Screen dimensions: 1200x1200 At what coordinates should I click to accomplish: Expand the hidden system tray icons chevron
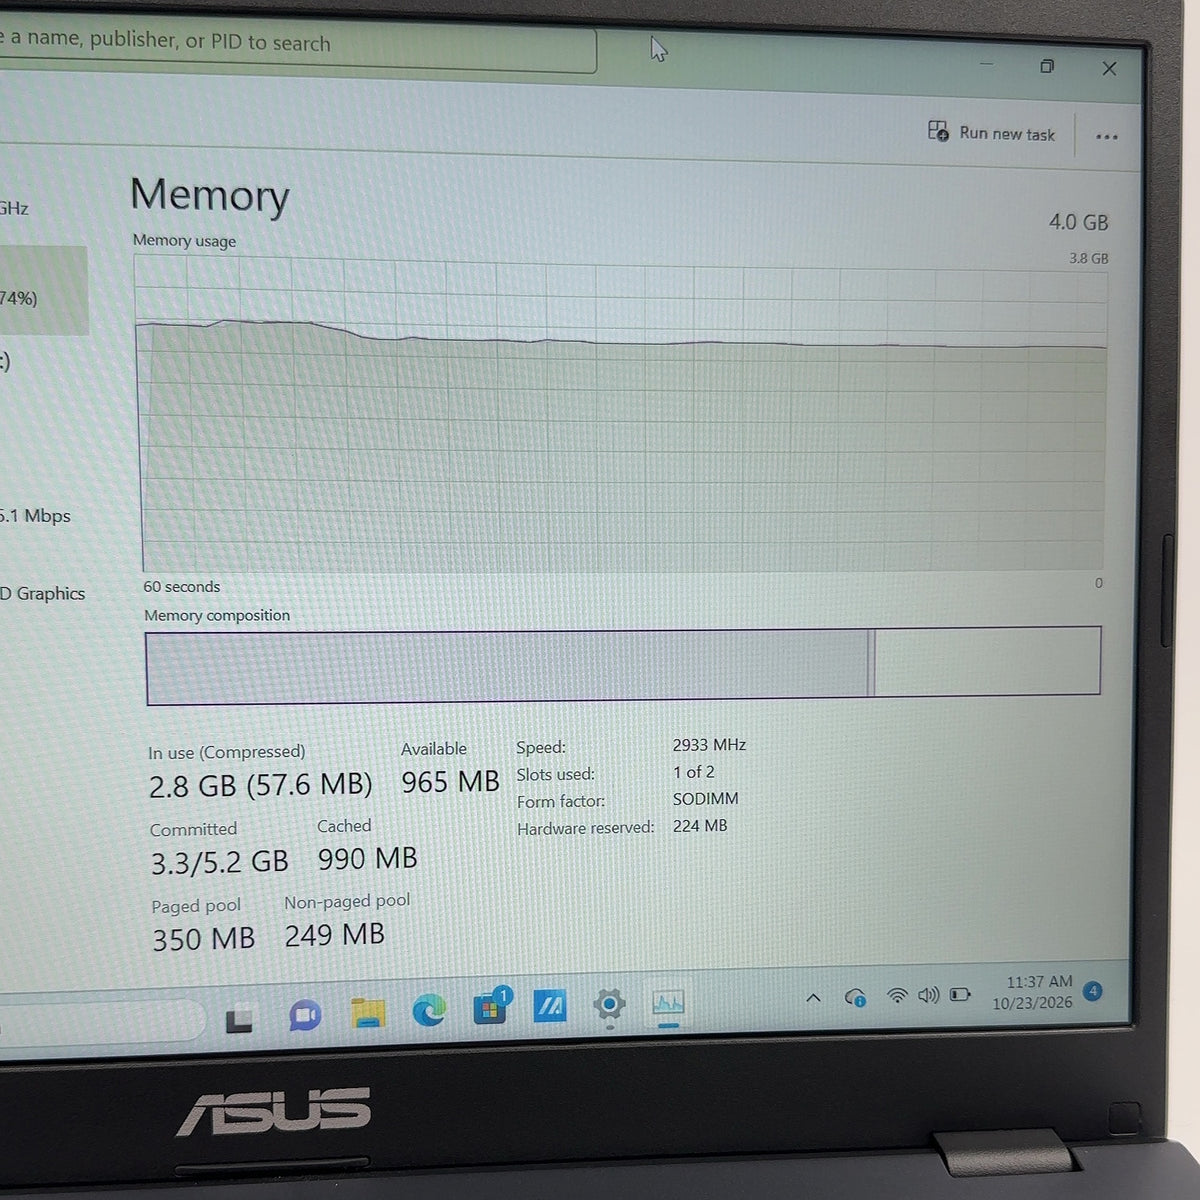pos(814,998)
